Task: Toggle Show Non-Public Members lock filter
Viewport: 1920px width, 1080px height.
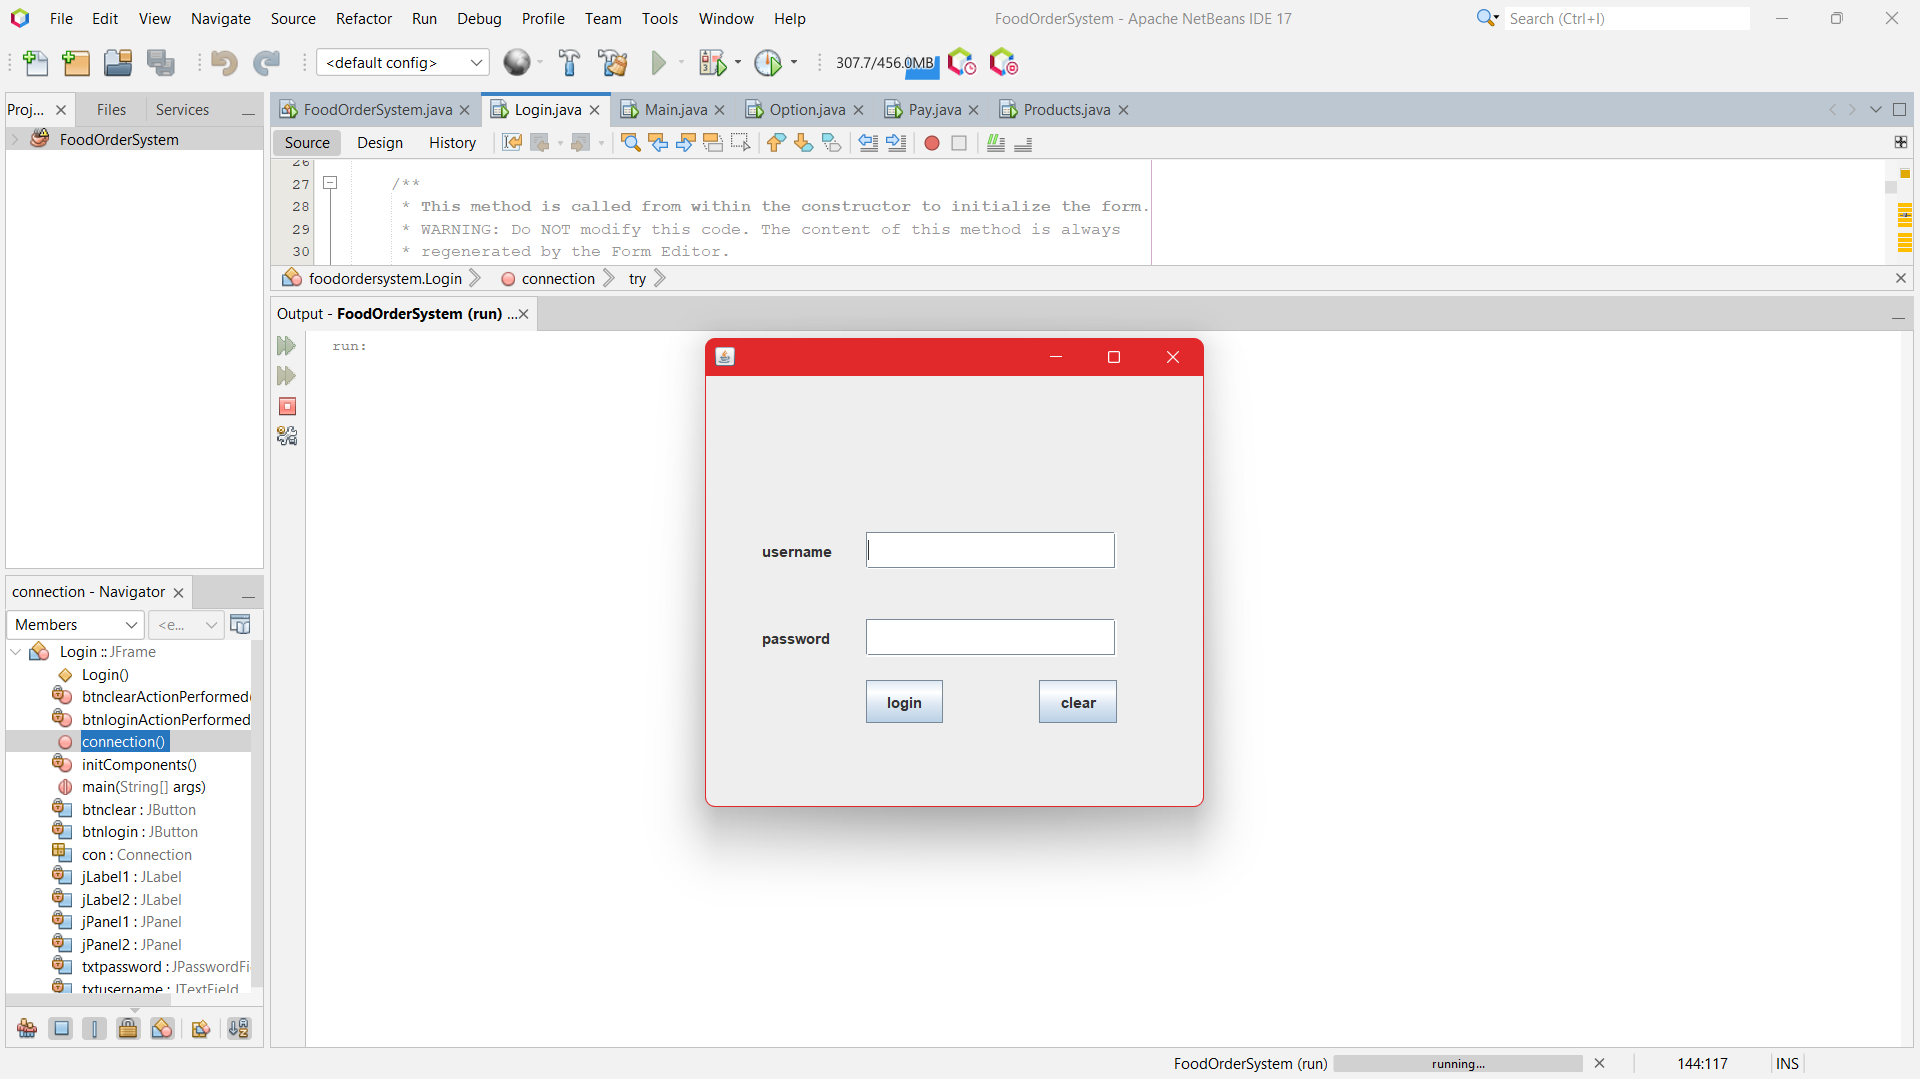Action: pyautogui.click(x=128, y=1029)
